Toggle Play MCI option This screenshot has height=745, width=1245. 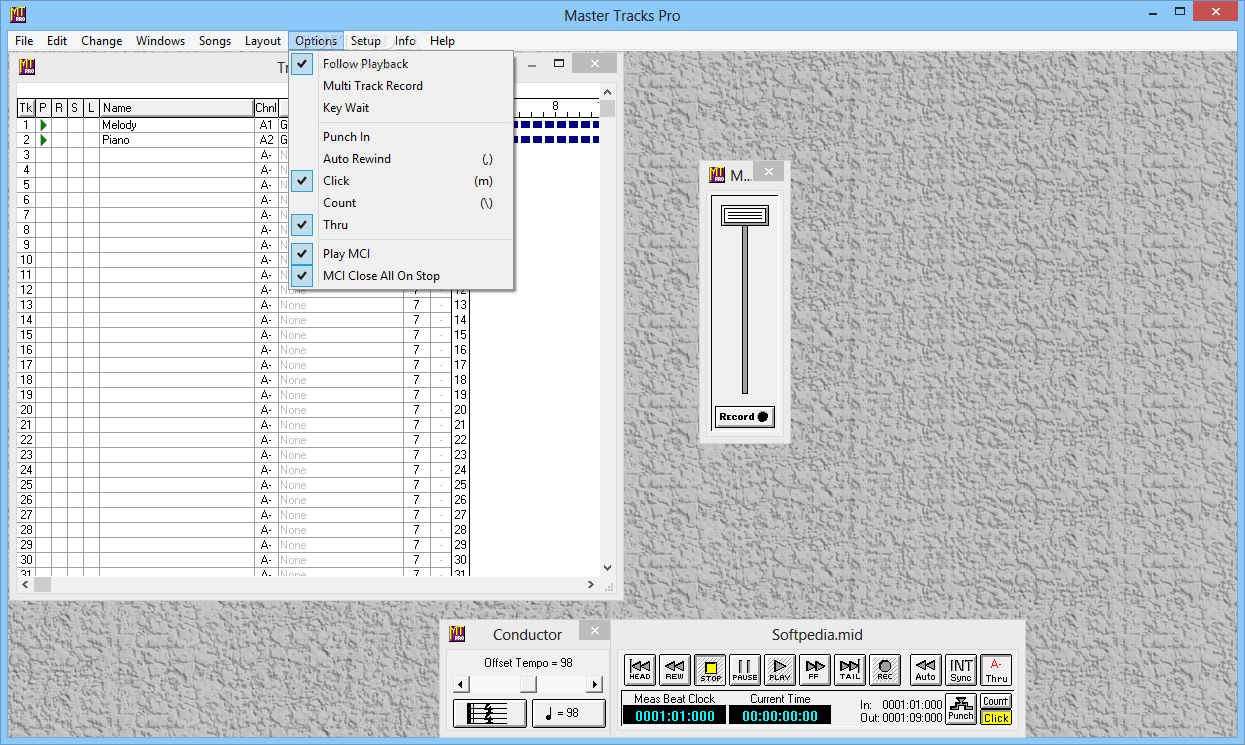(402, 254)
